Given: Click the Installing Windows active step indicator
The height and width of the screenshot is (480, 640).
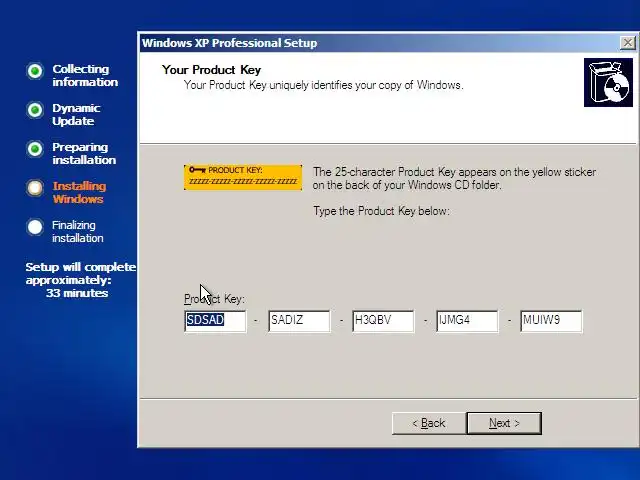Looking at the screenshot, I should (35, 188).
